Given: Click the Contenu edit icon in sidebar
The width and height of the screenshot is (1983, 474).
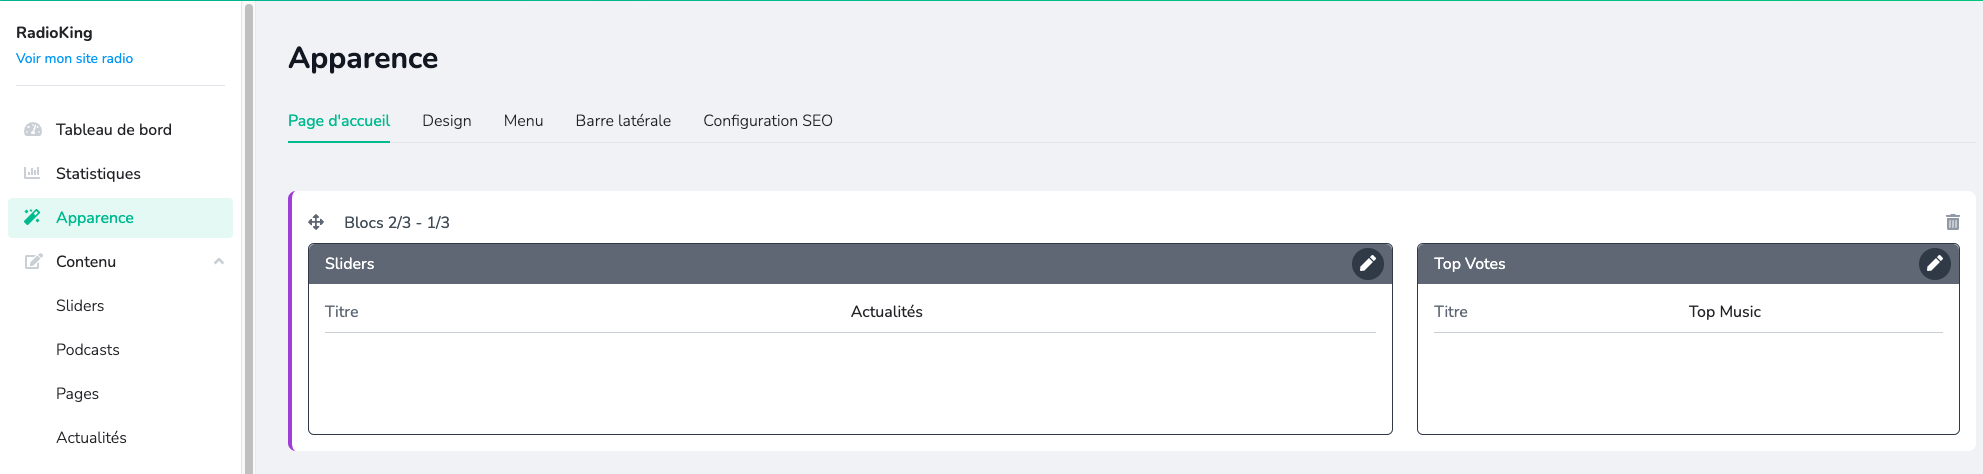Looking at the screenshot, I should coord(33,261).
